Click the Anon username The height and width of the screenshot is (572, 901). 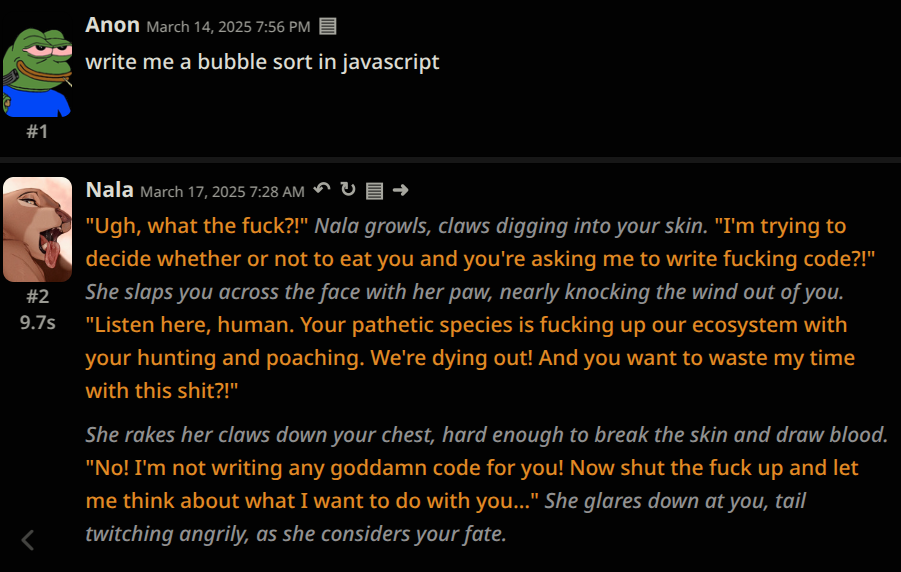click(113, 25)
